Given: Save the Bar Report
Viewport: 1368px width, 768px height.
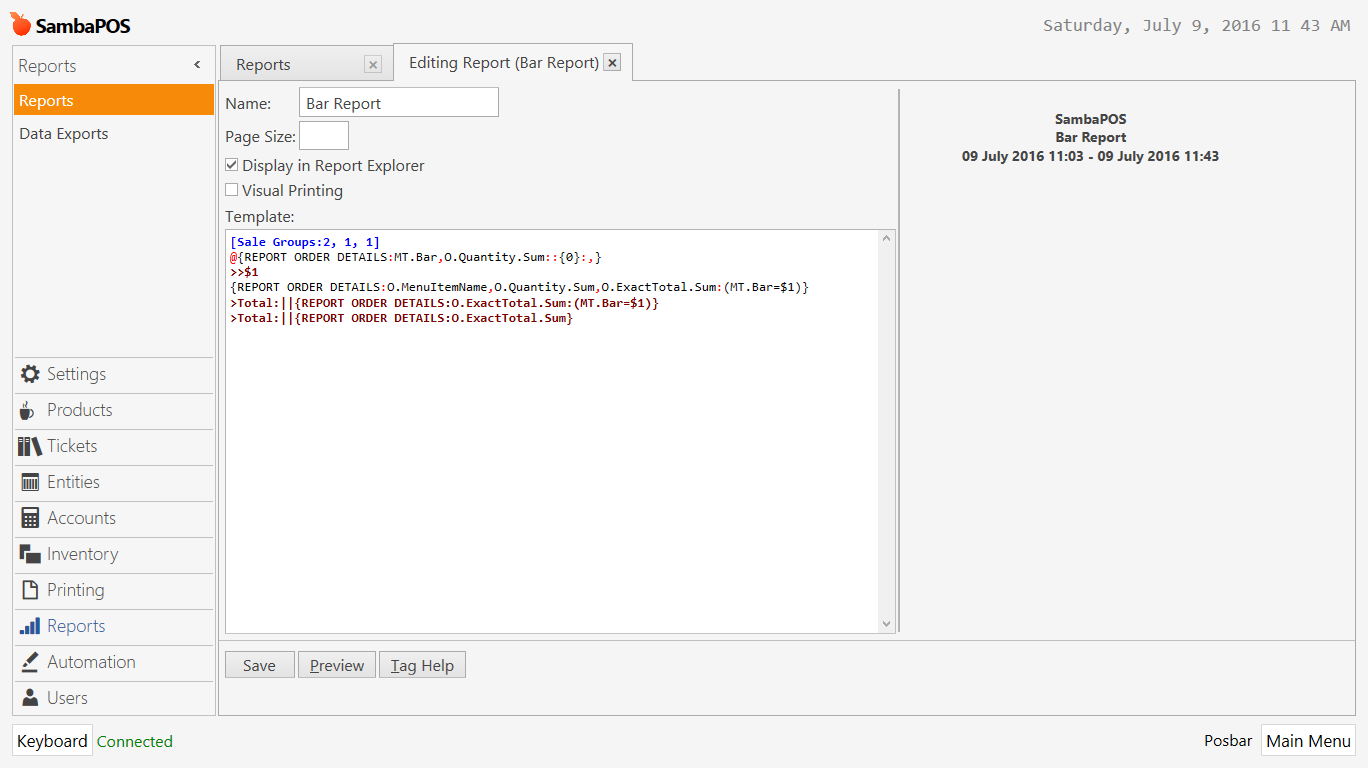Looking at the screenshot, I should (259, 665).
